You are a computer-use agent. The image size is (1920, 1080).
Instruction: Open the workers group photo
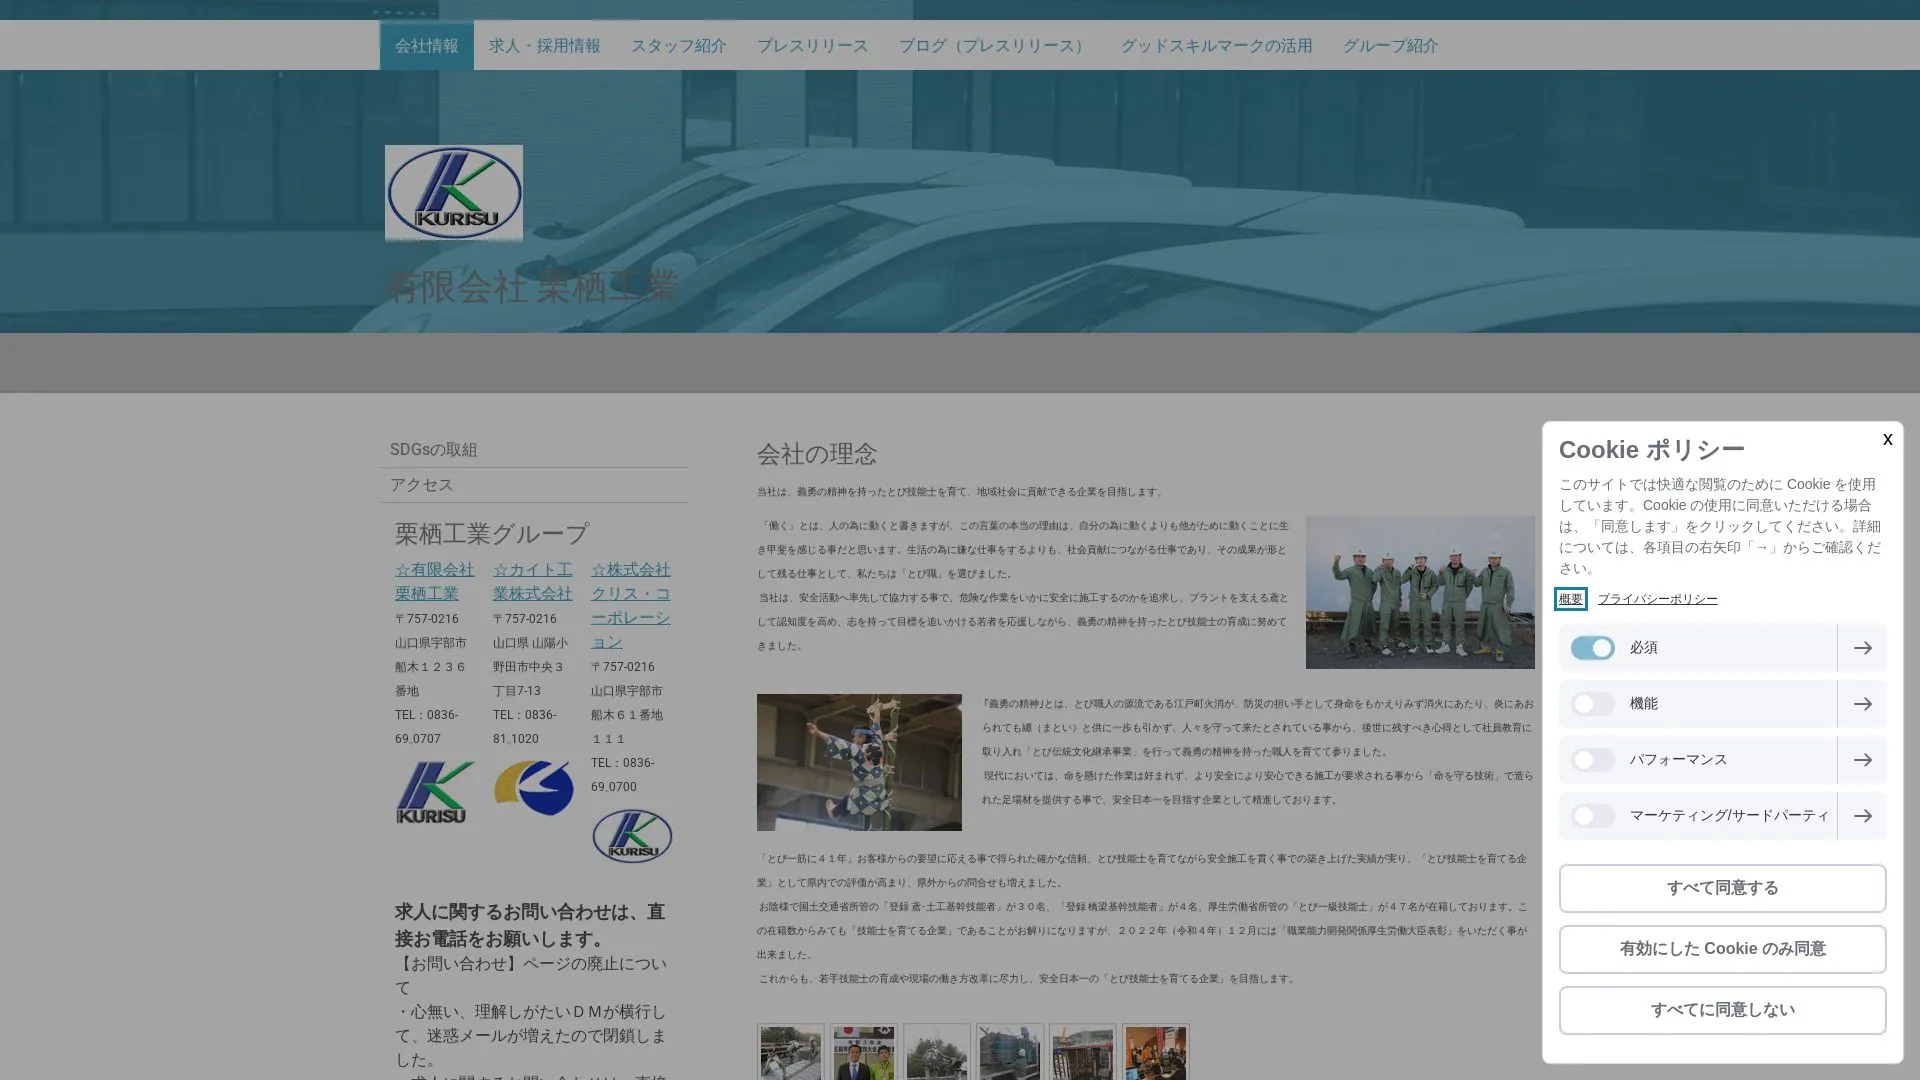1419,592
